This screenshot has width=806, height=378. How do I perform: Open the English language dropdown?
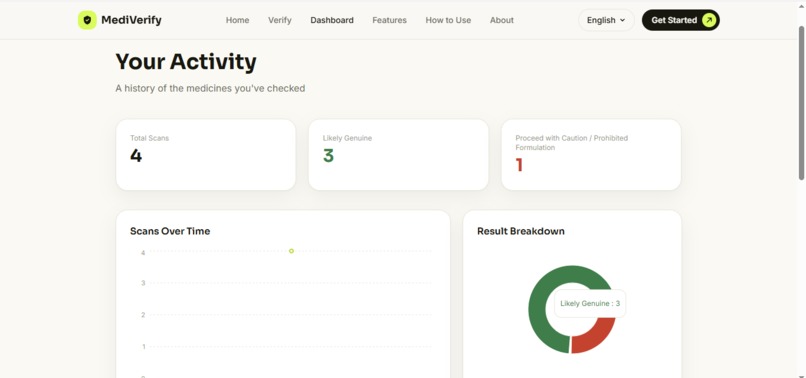tap(606, 20)
